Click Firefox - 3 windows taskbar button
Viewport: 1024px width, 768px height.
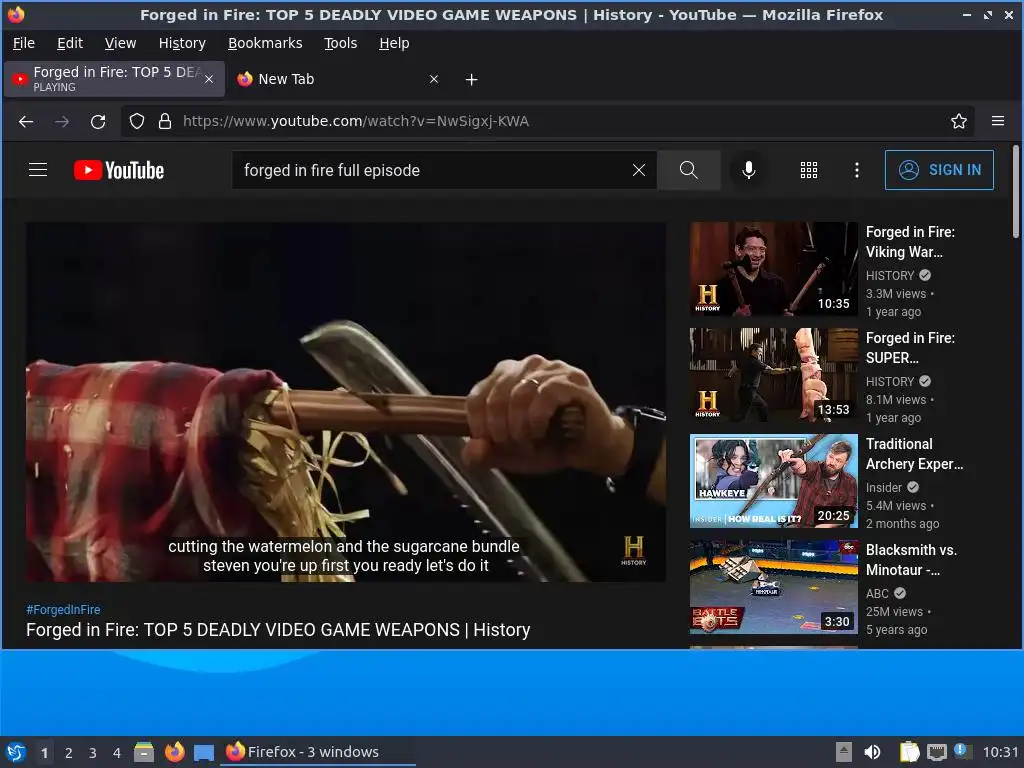(319, 752)
